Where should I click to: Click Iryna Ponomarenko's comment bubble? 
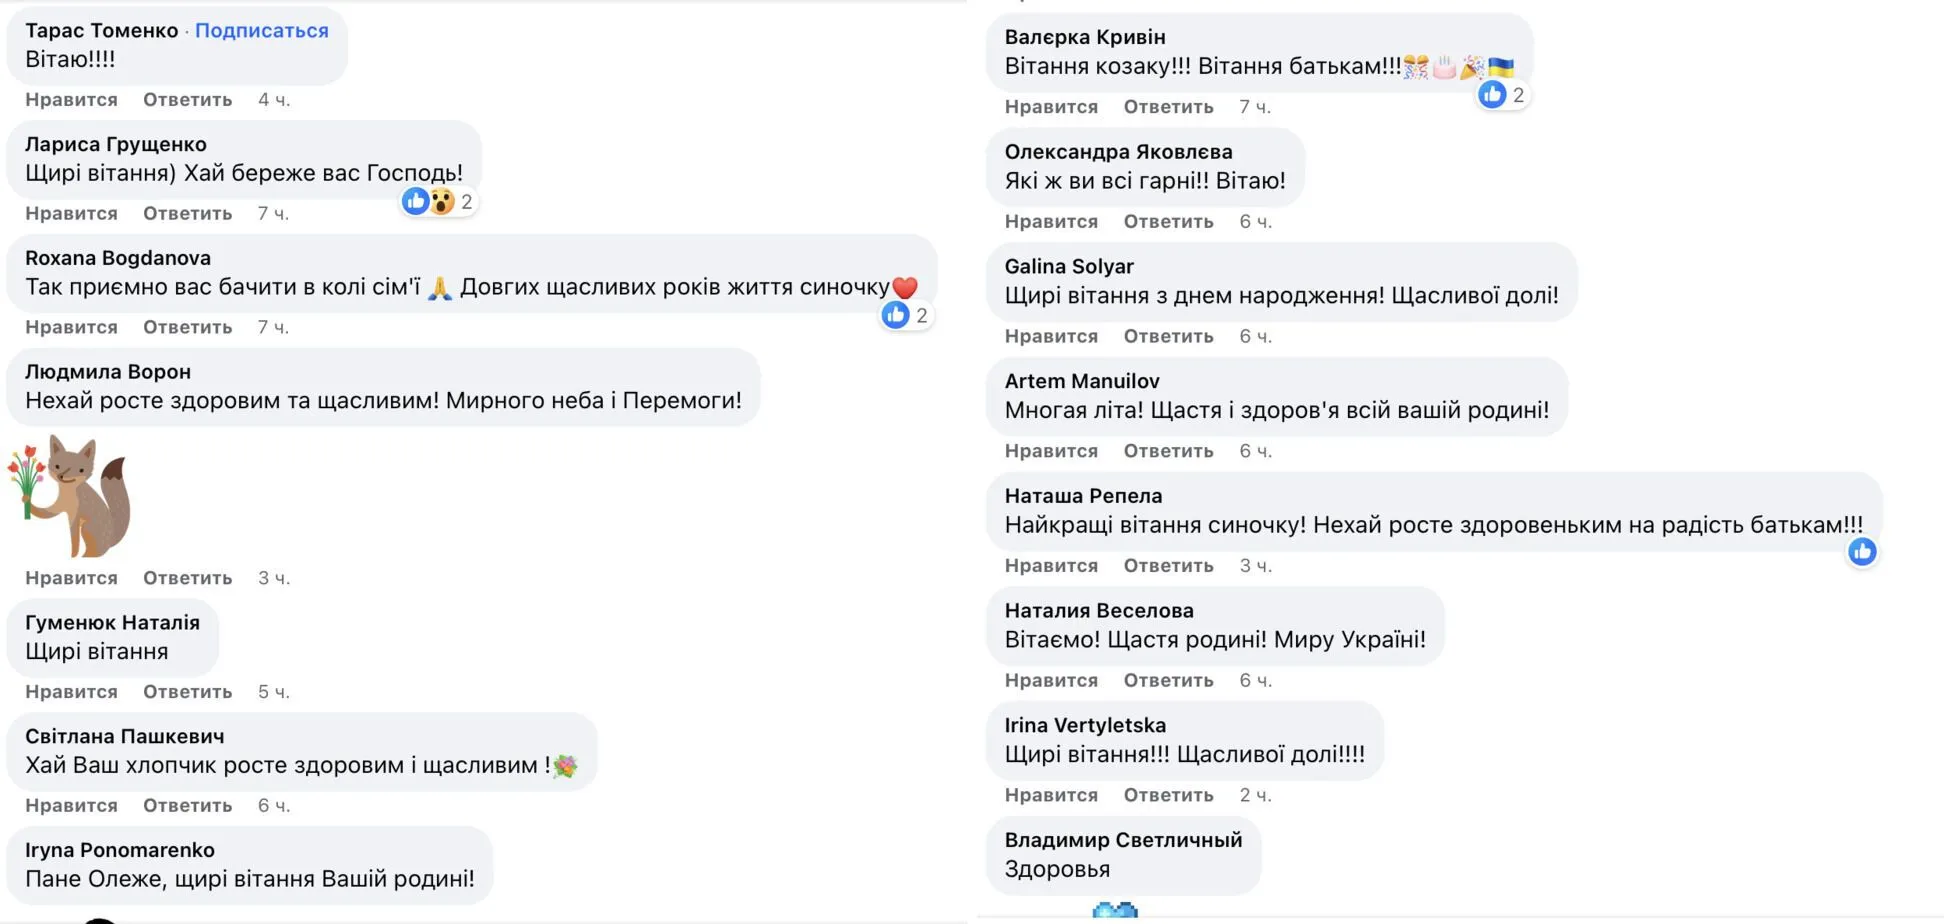point(248,865)
